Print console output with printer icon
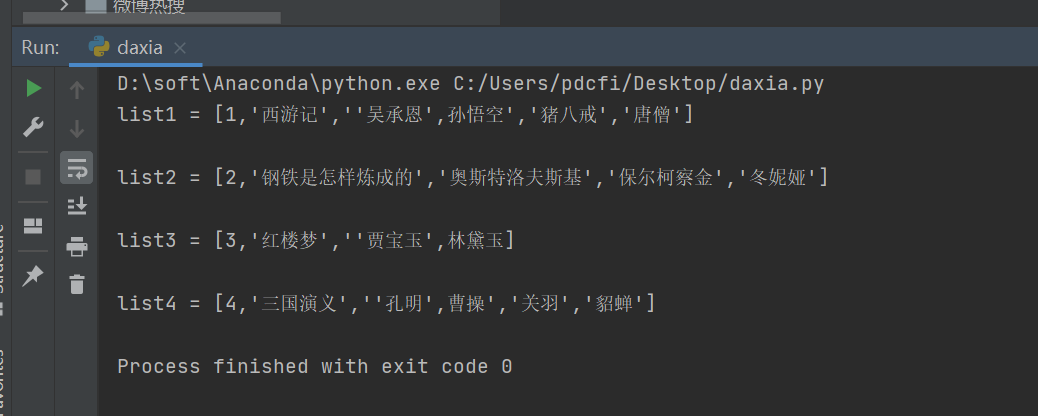Screen dimensions: 1038x416 tap(77, 246)
